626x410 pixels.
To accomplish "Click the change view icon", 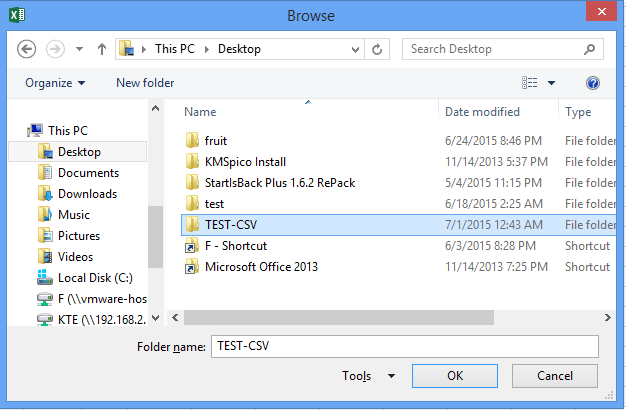I will (x=530, y=83).
